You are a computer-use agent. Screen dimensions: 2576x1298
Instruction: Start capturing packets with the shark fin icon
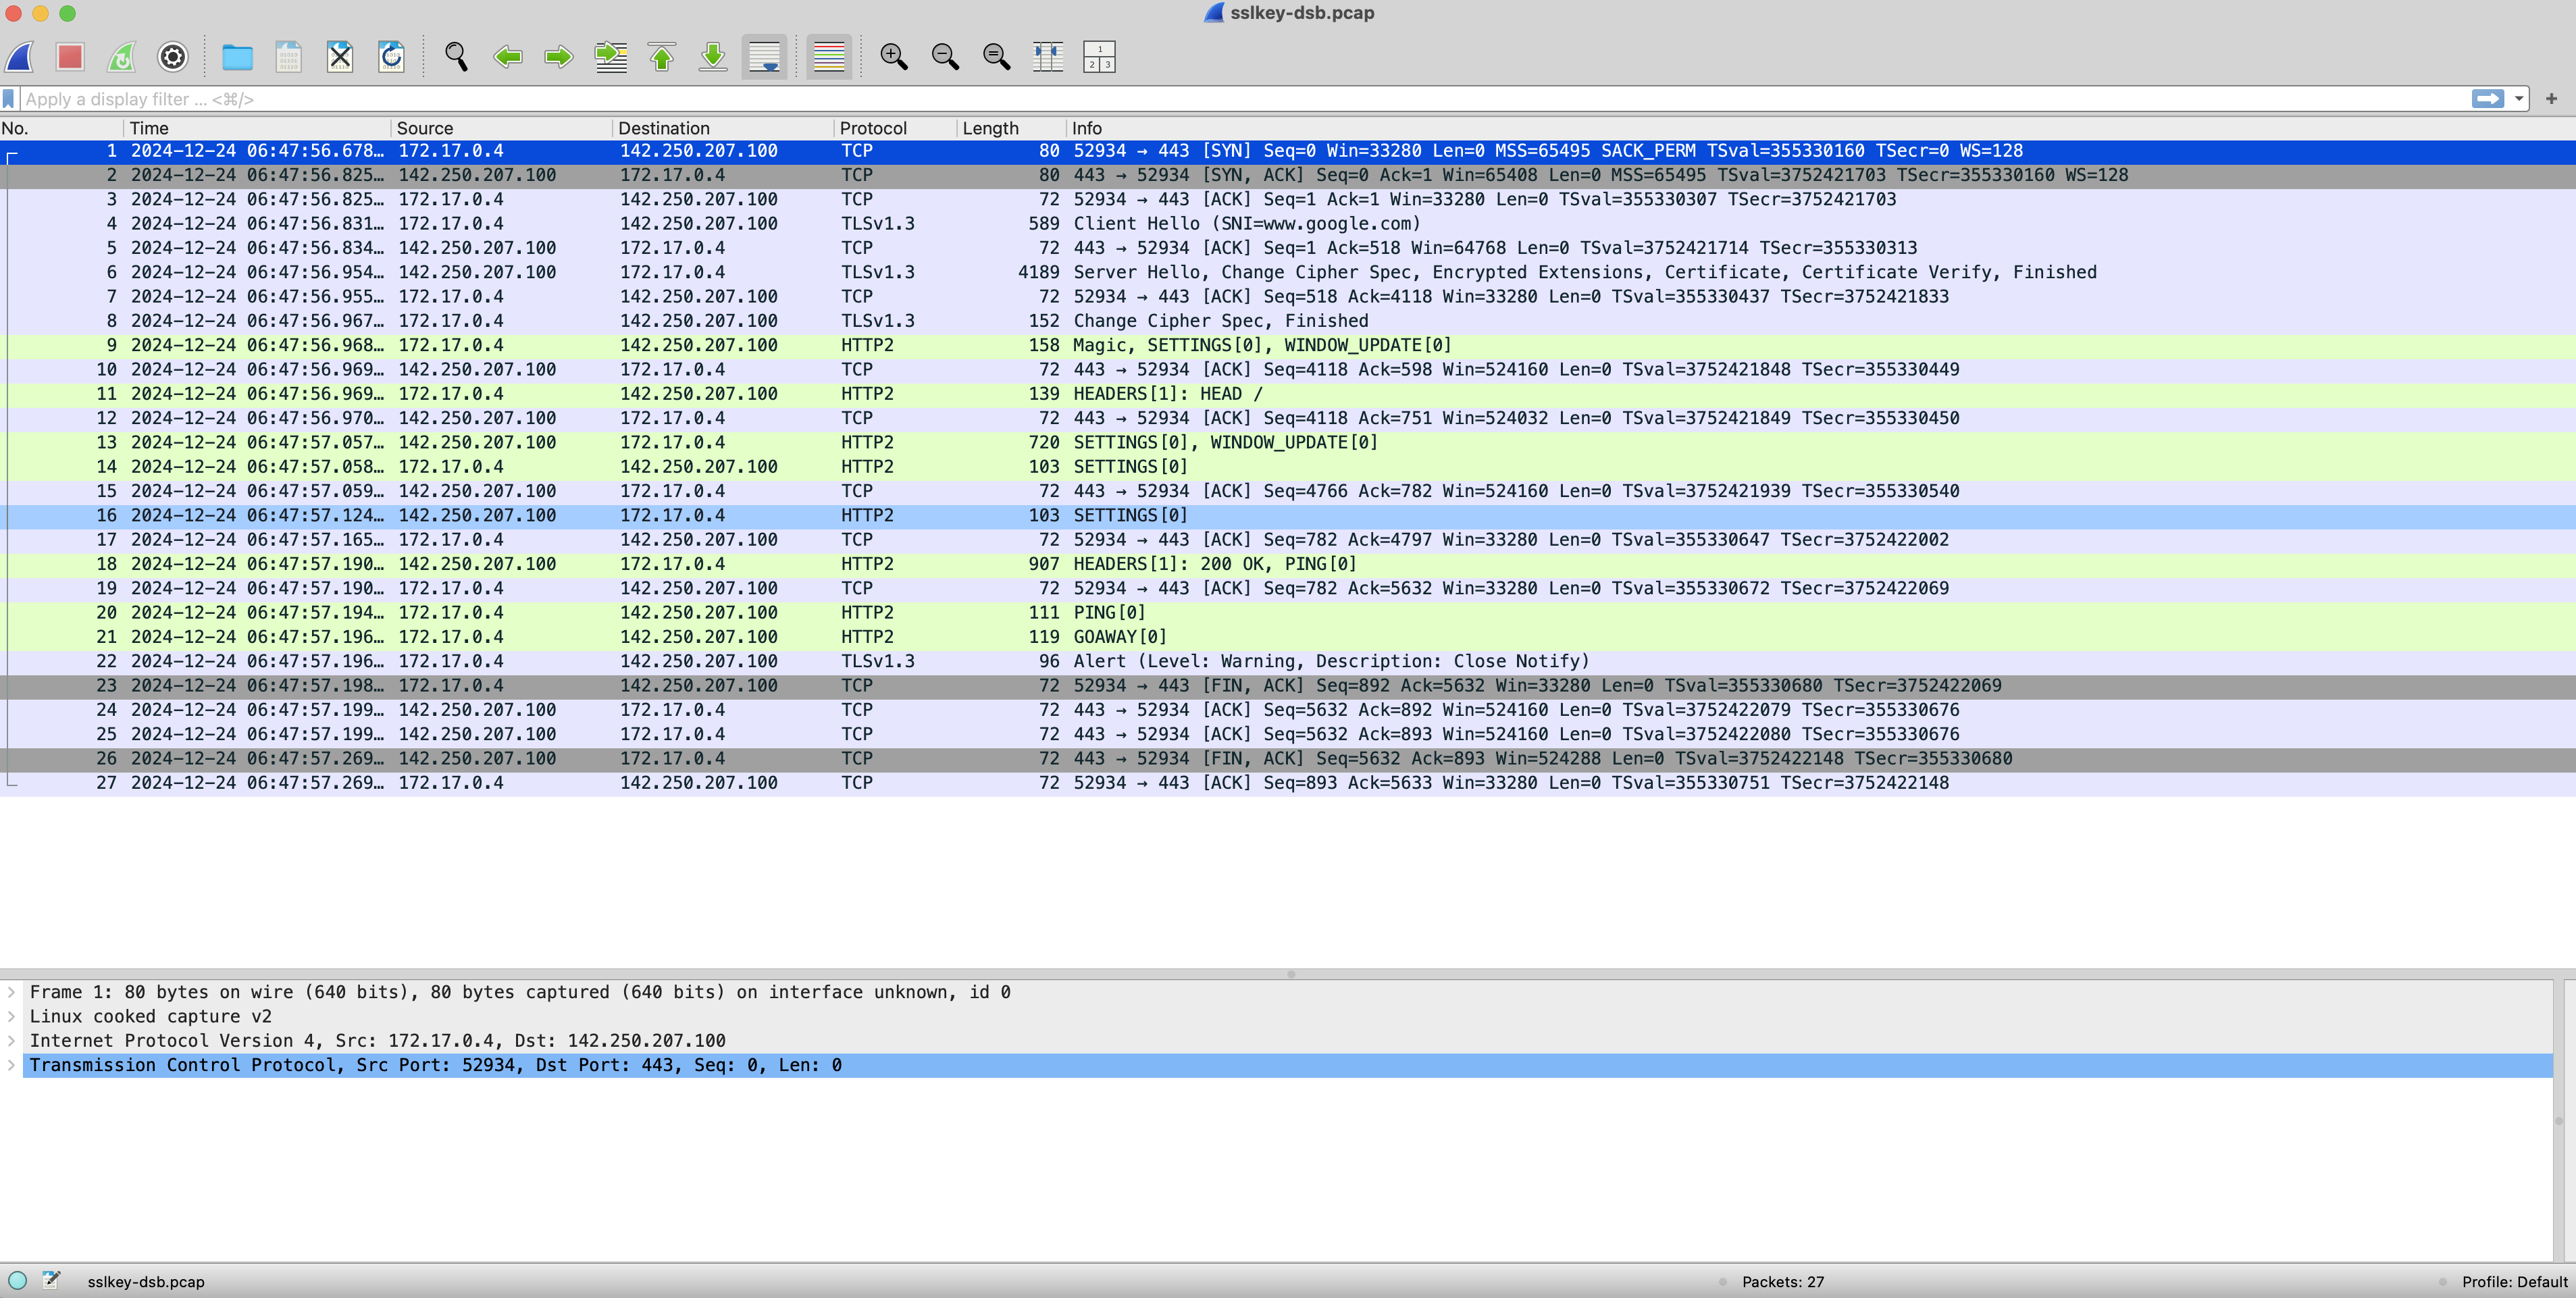(20, 57)
